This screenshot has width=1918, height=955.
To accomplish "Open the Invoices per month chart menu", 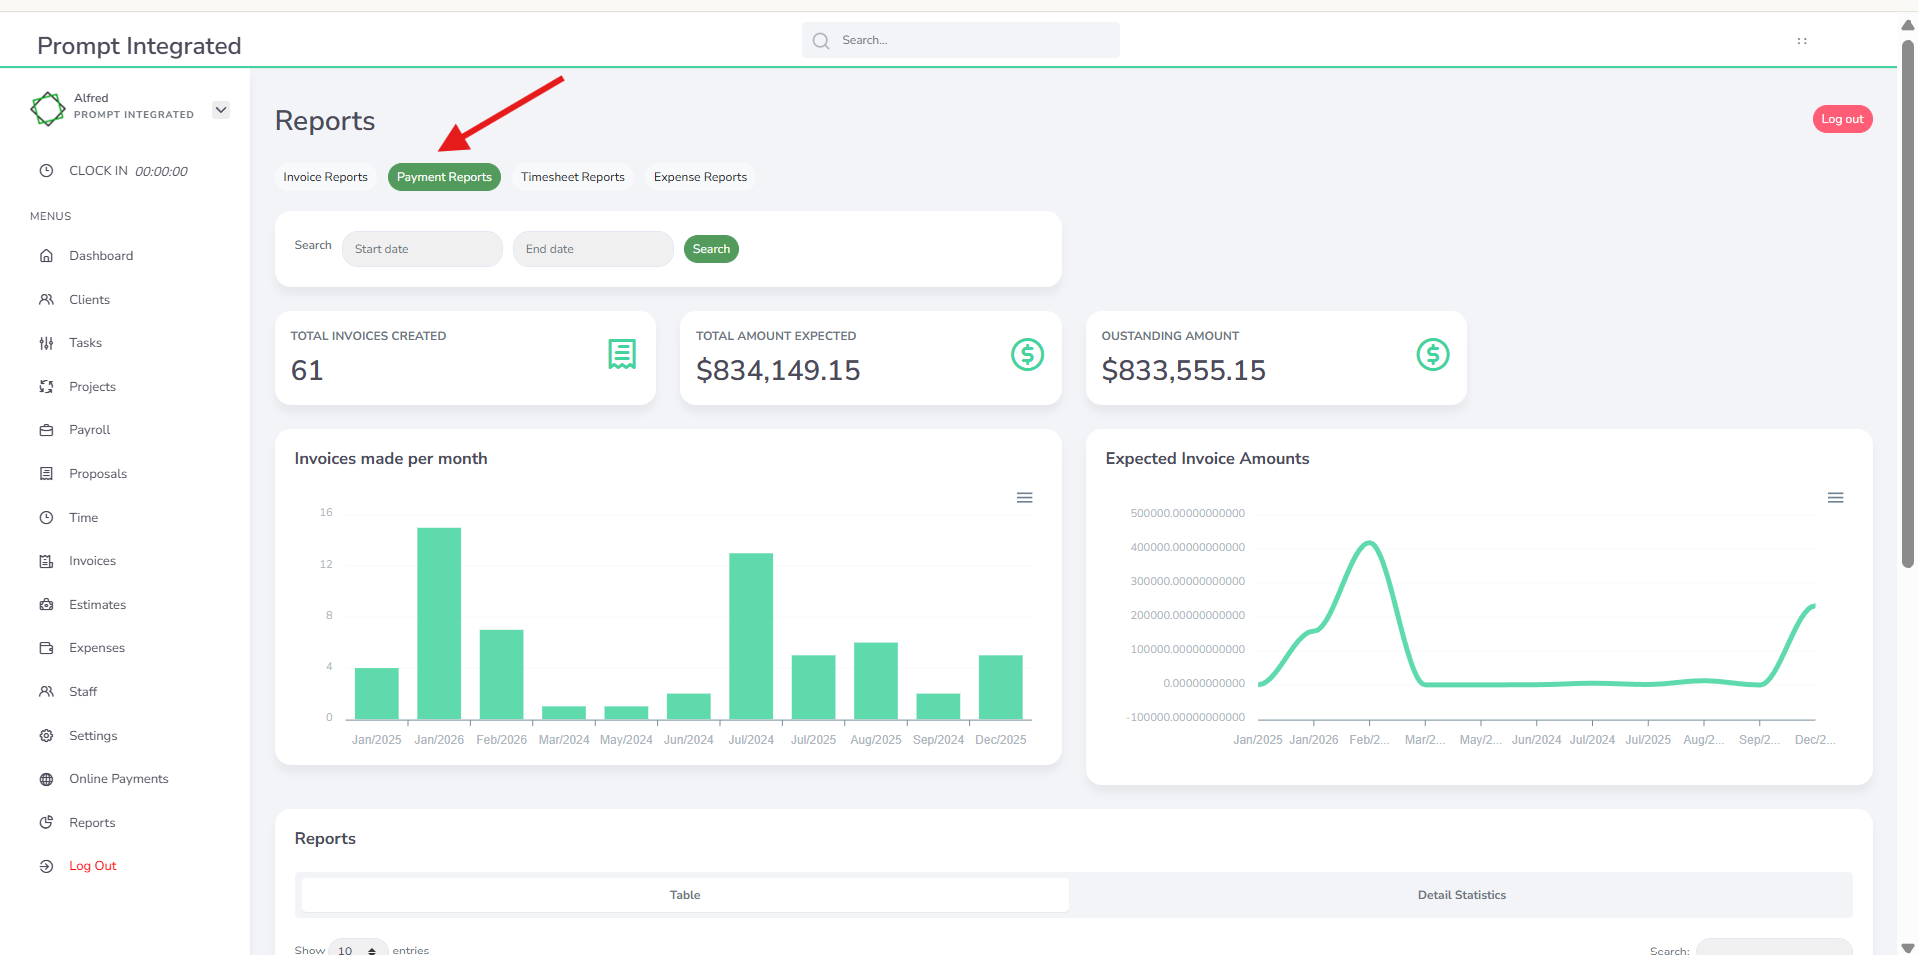I will pos(1024,498).
